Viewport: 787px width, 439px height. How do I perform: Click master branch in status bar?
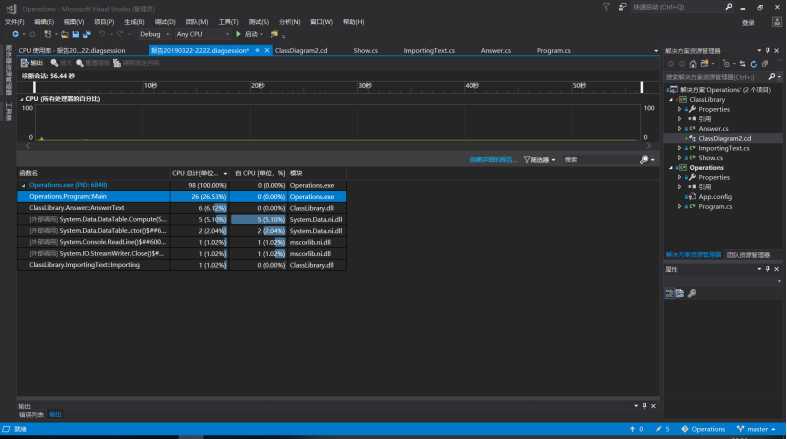tap(757, 429)
